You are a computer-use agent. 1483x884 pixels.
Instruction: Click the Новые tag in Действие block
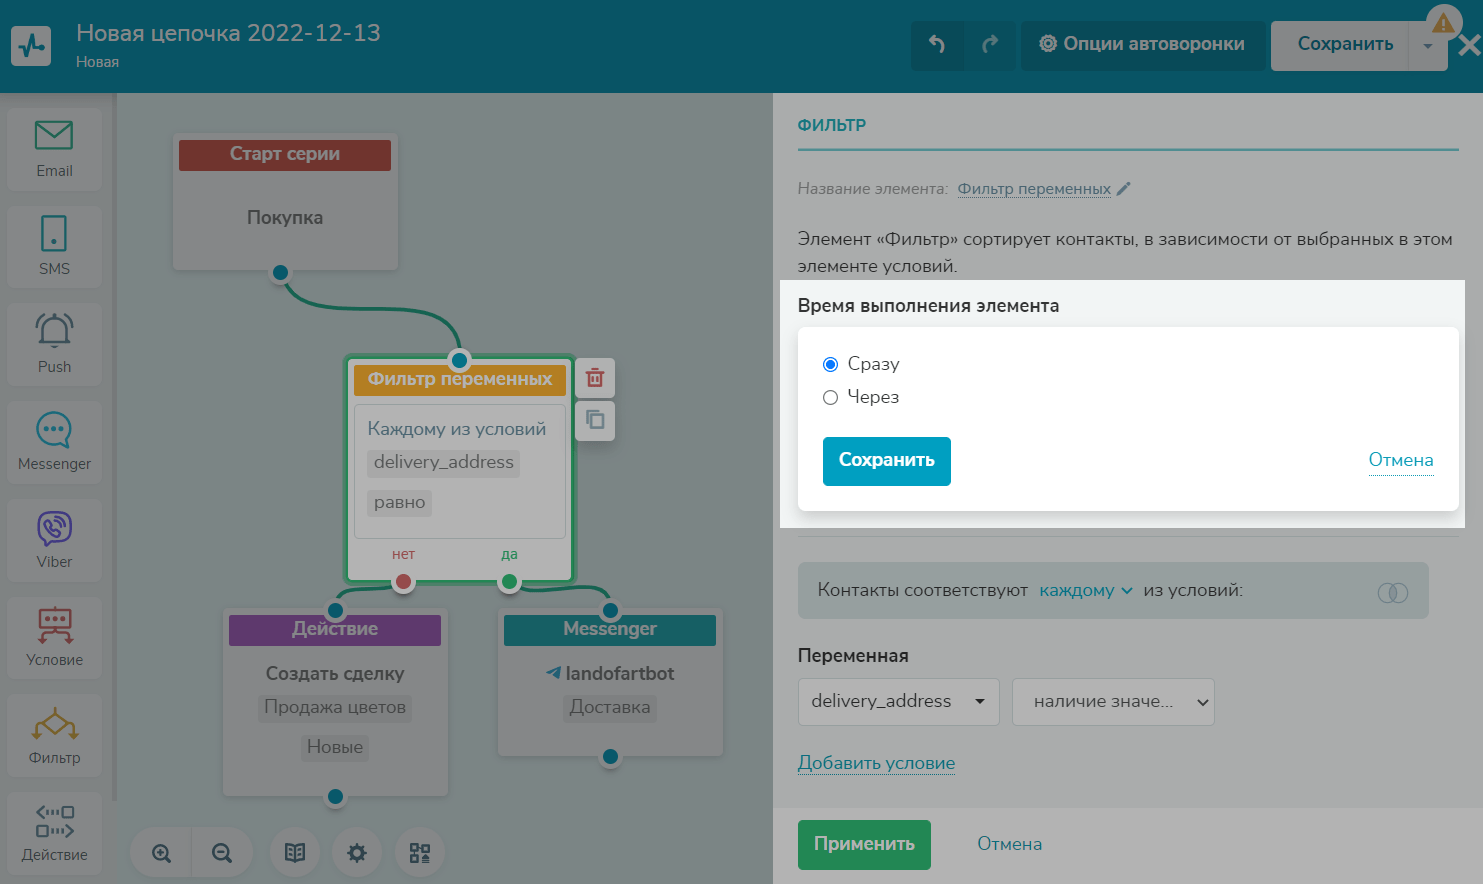[335, 747]
